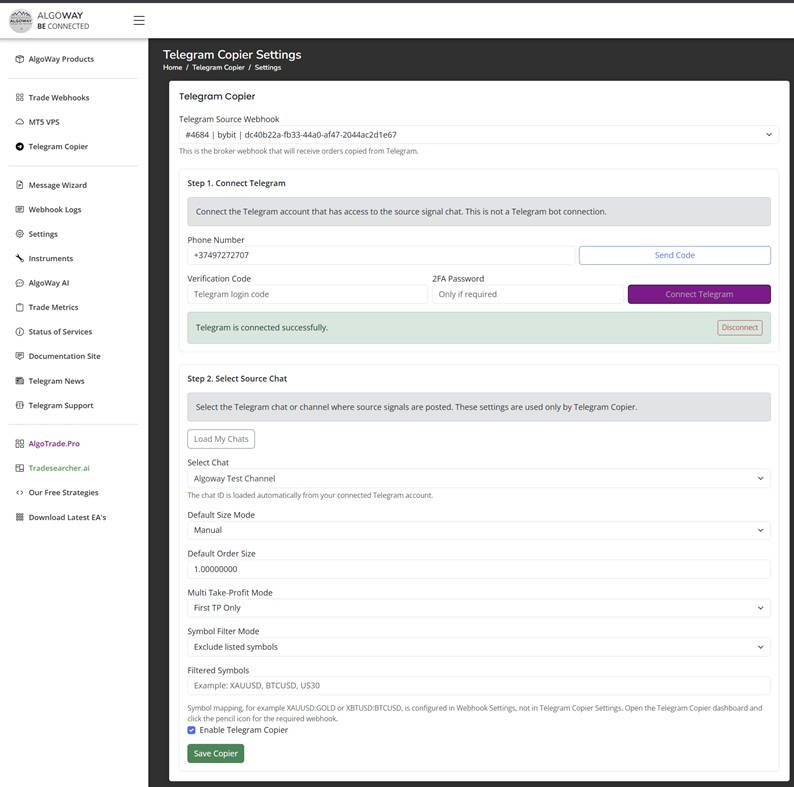Click the Telegram Copier sidebar icon

pos(20,146)
